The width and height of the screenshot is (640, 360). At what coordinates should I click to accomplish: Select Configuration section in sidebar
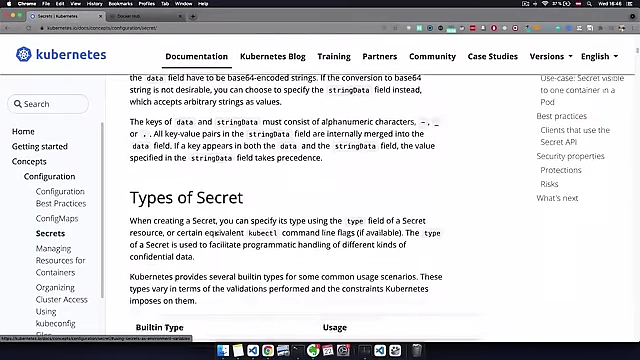(49, 176)
